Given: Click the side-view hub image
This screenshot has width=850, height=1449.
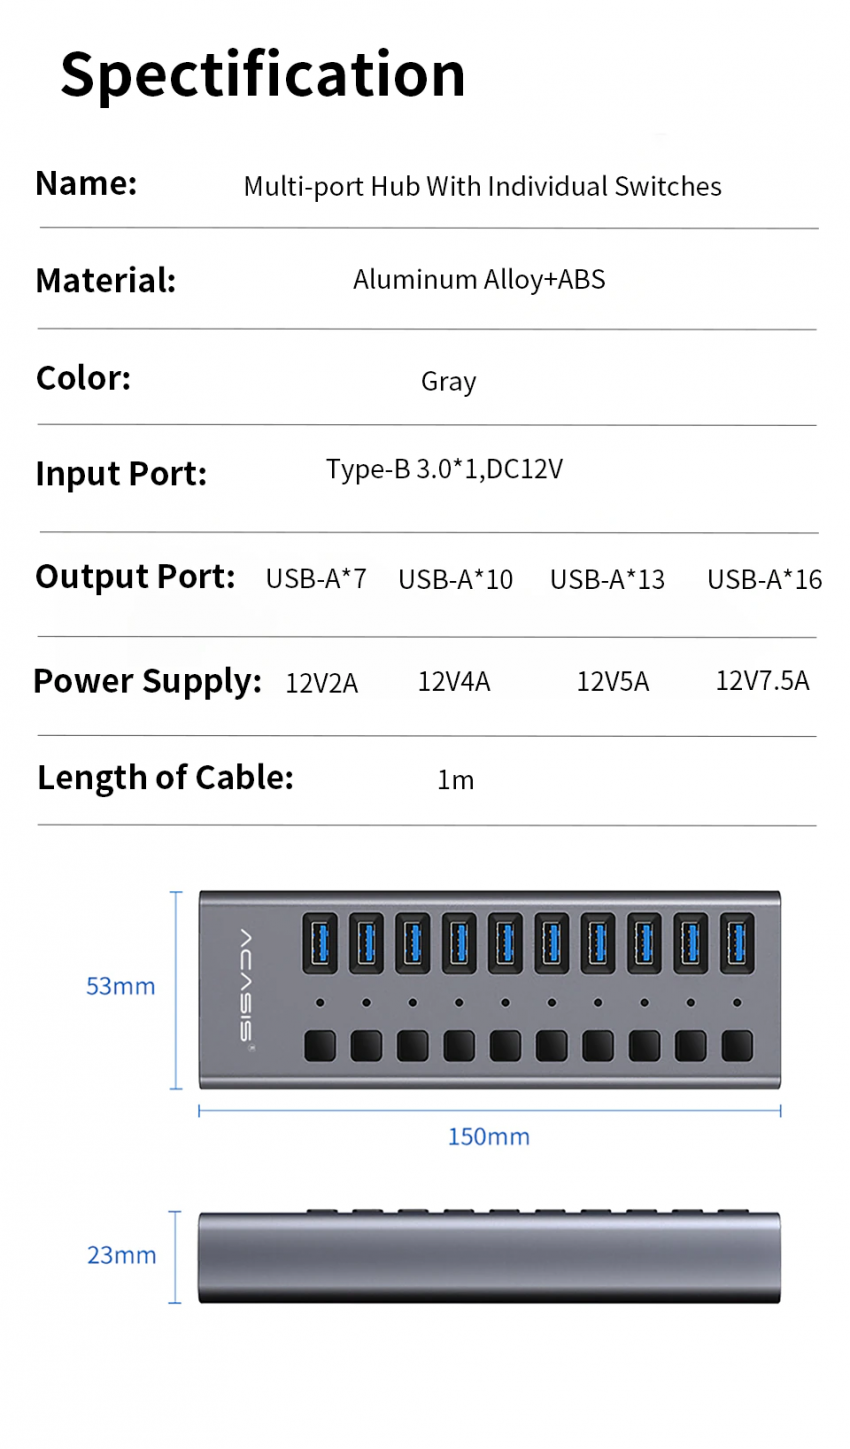Looking at the screenshot, I should point(489,1256).
